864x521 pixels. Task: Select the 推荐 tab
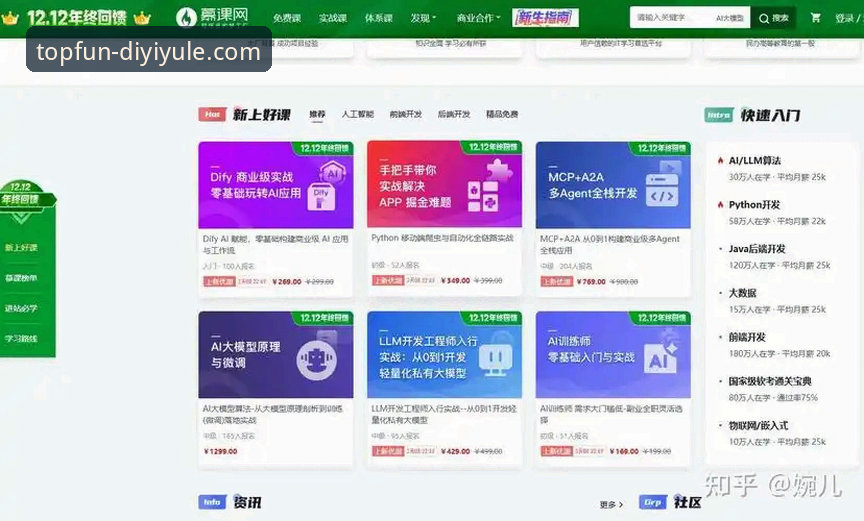pos(317,115)
